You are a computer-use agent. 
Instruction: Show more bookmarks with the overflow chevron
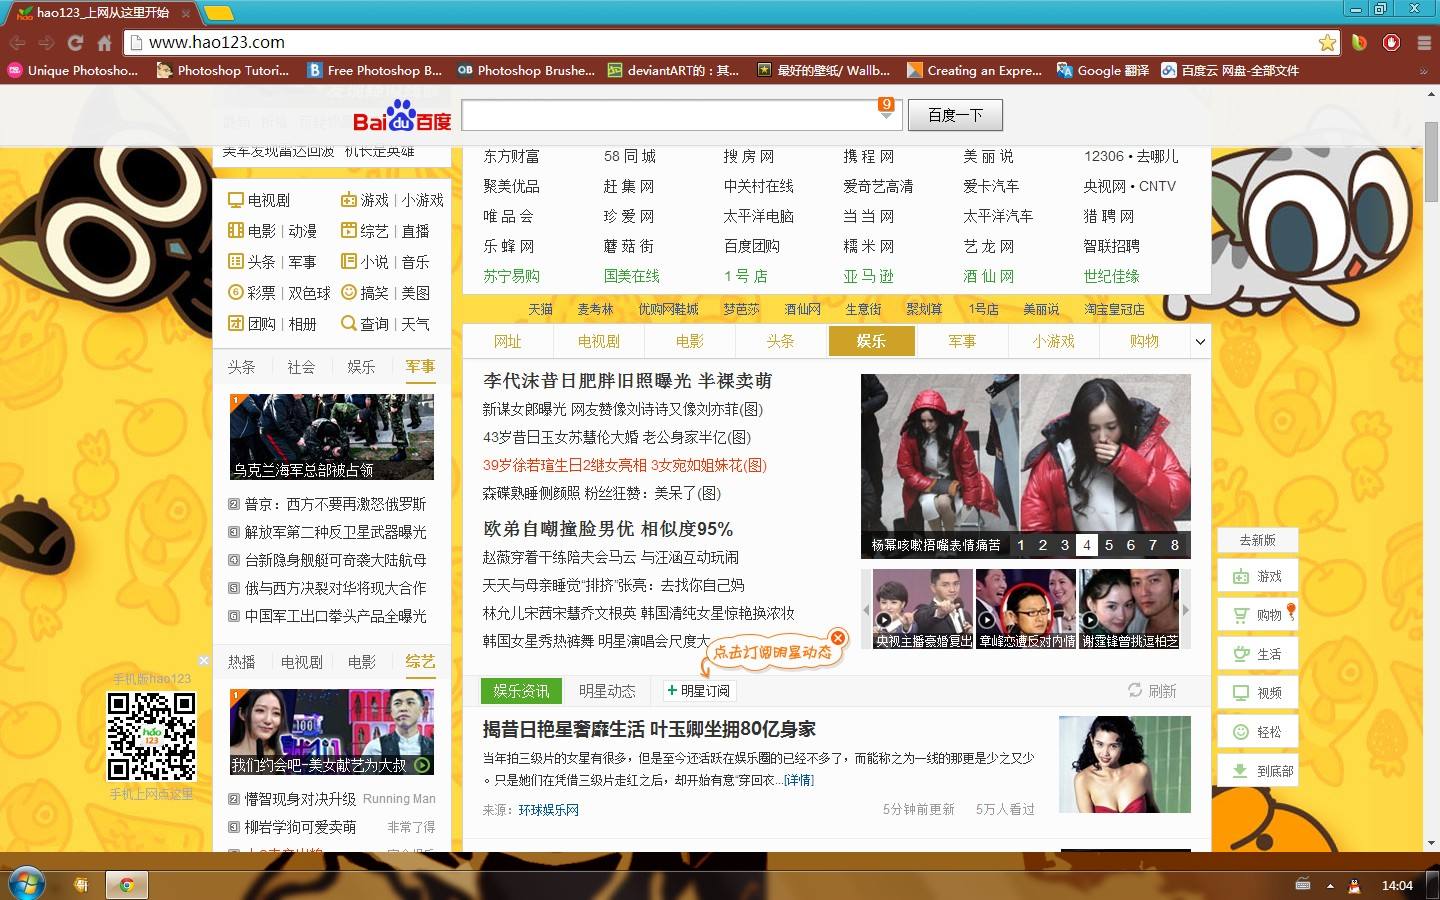[x=1423, y=71]
